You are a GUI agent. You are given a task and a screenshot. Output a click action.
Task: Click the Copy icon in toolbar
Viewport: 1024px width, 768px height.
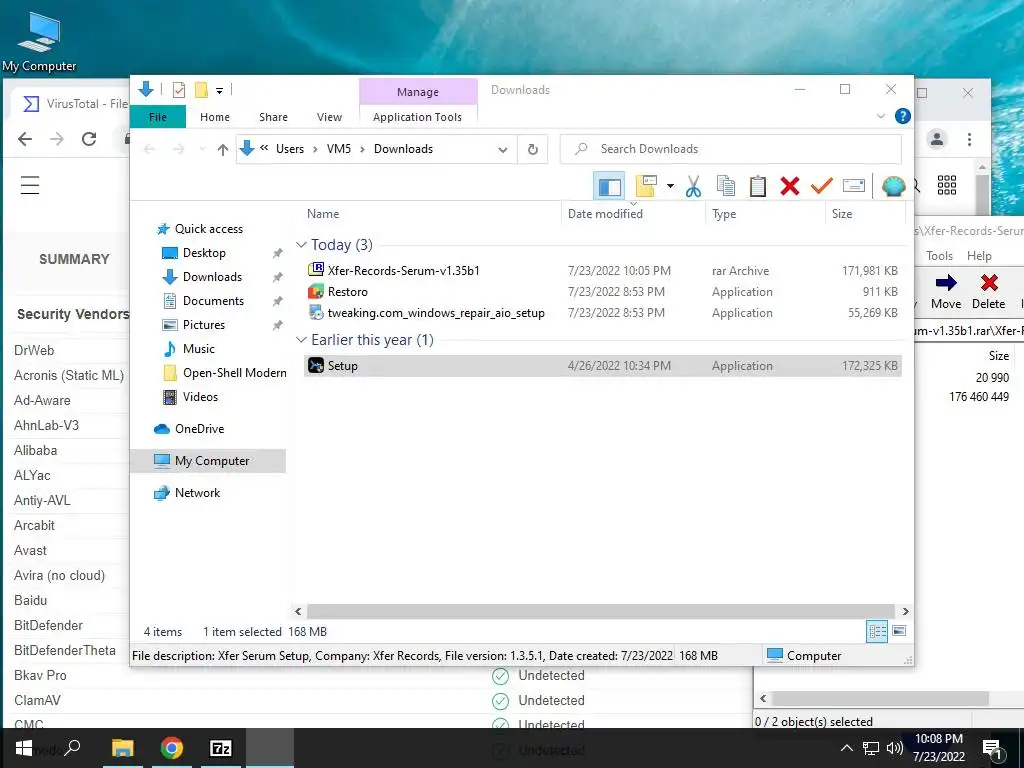pos(726,187)
